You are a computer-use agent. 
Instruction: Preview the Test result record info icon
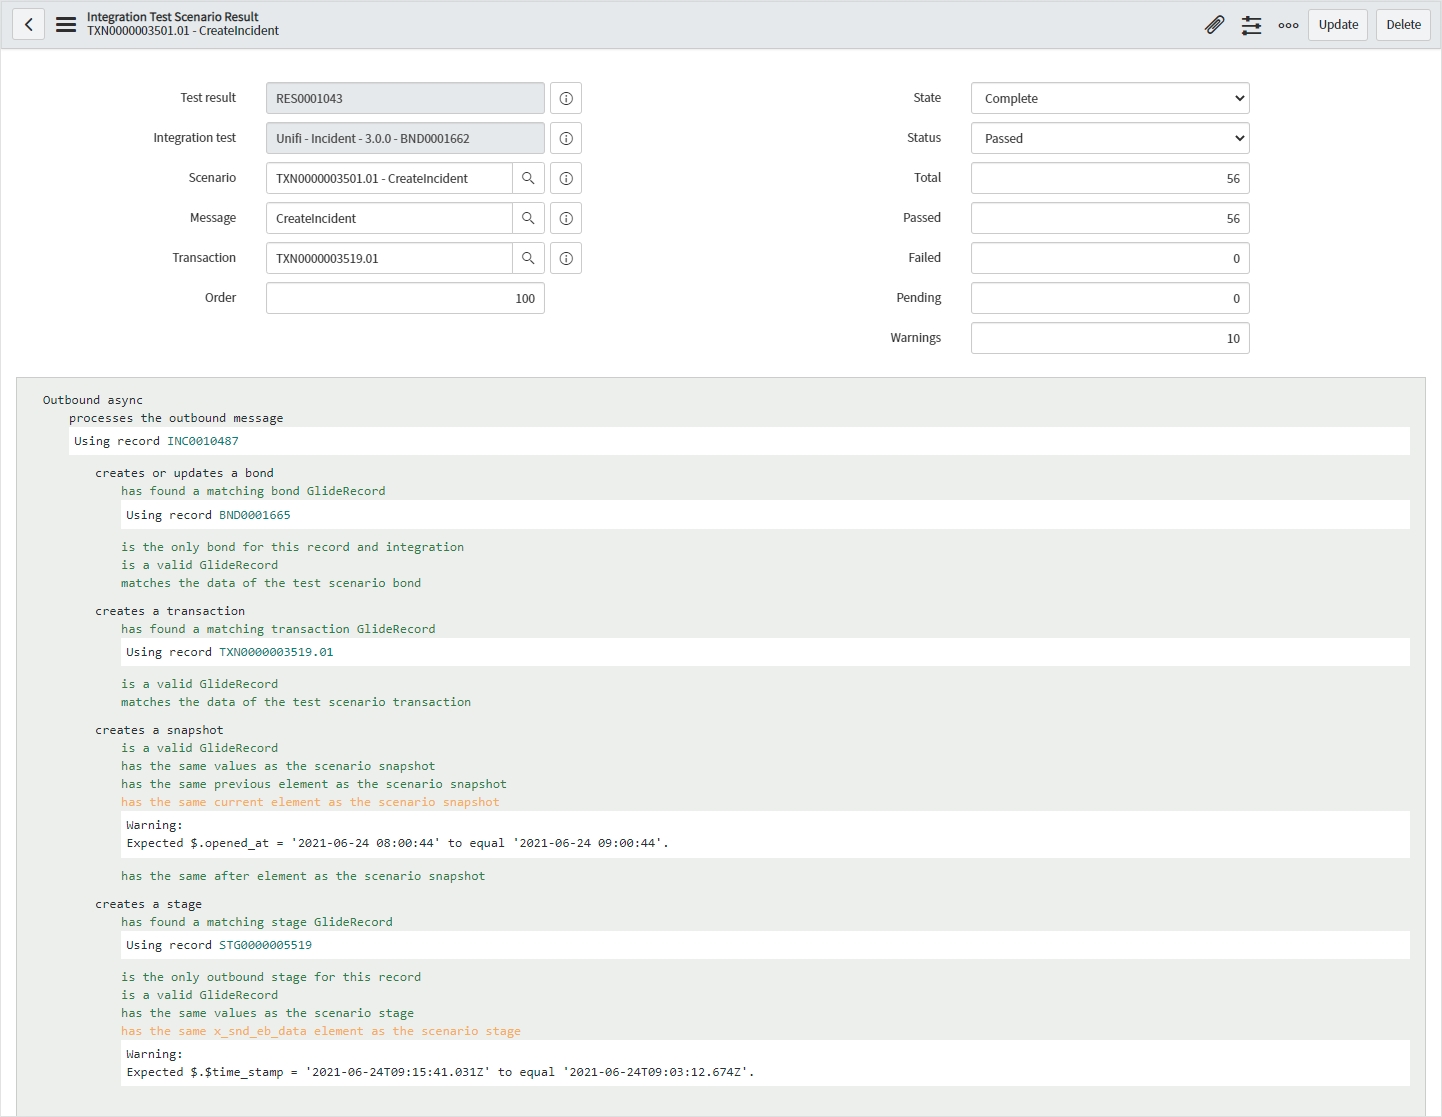566,98
